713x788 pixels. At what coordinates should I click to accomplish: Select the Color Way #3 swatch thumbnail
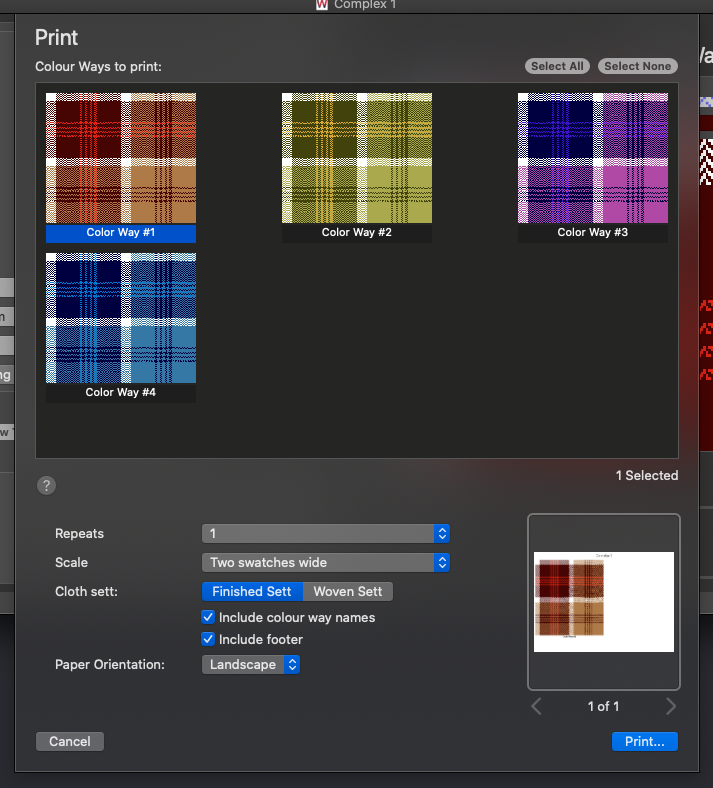click(593, 158)
